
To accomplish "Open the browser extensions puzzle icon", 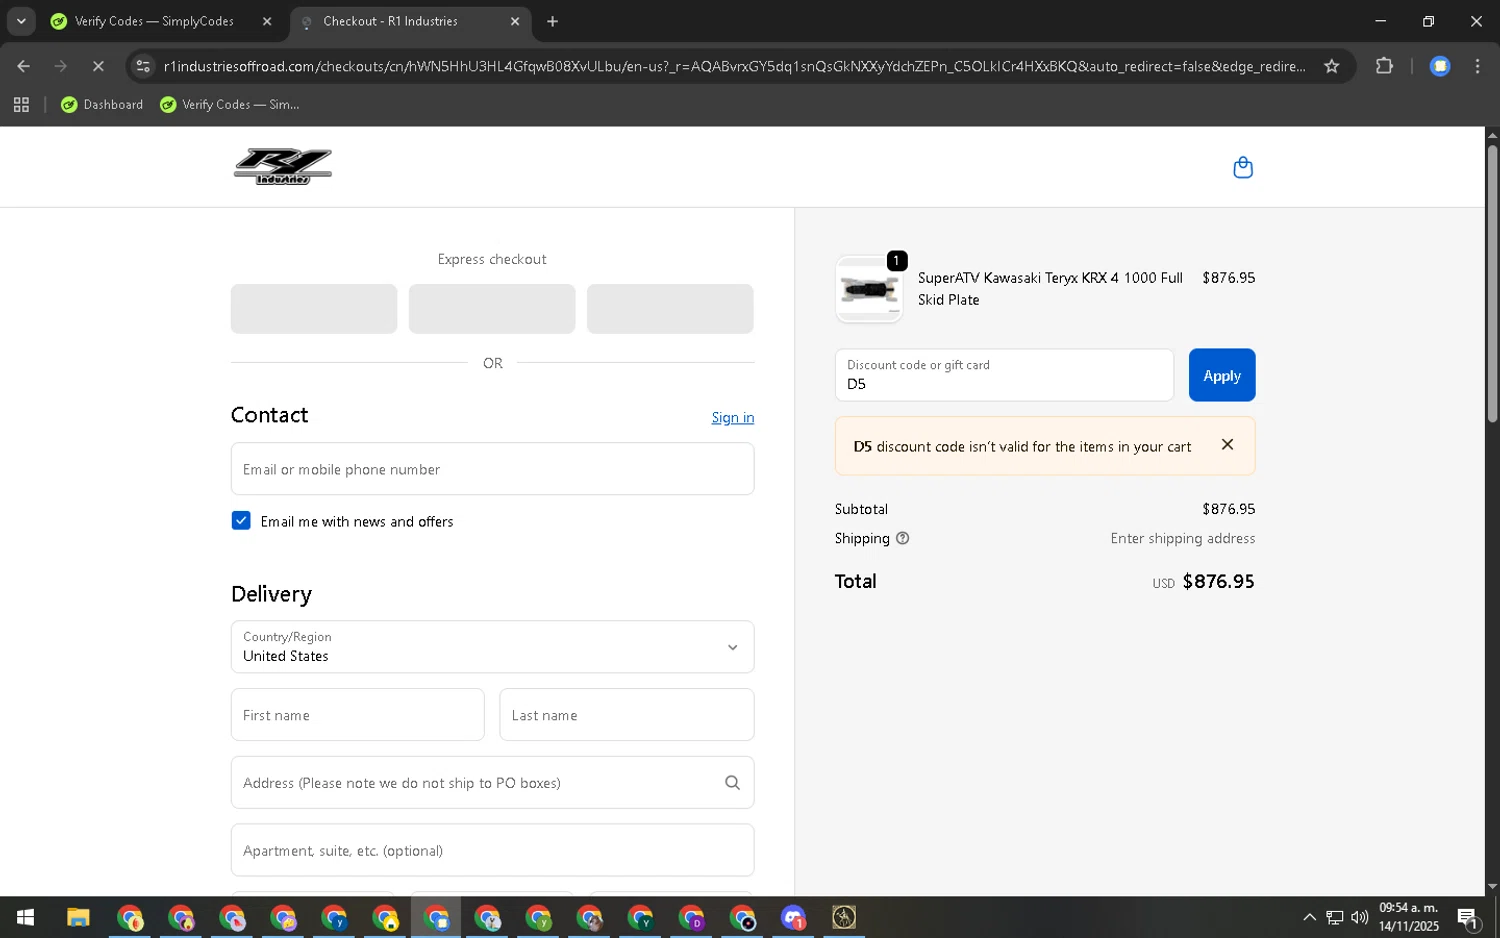I will click(x=1384, y=66).
